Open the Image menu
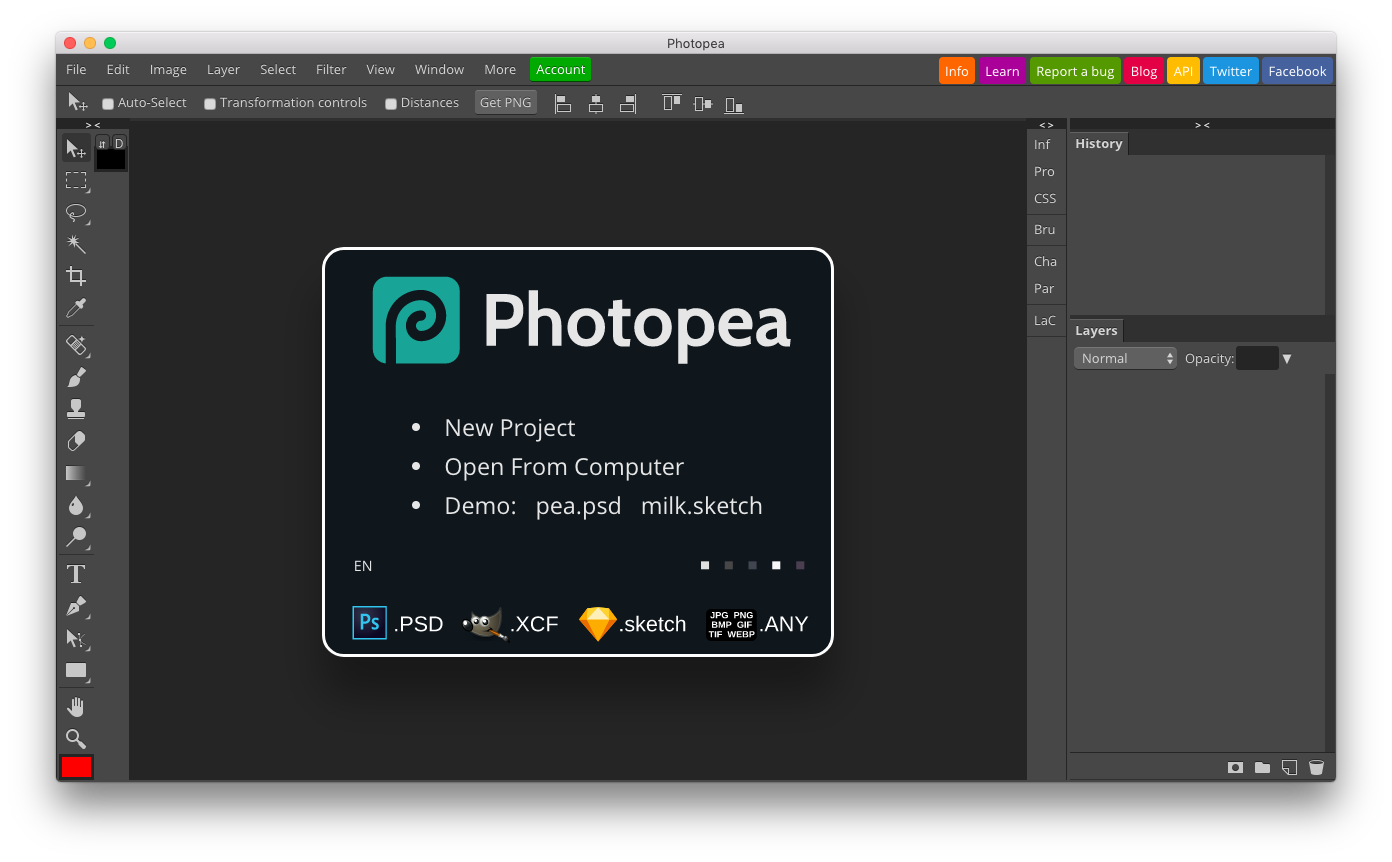 (x=168, y=69)
